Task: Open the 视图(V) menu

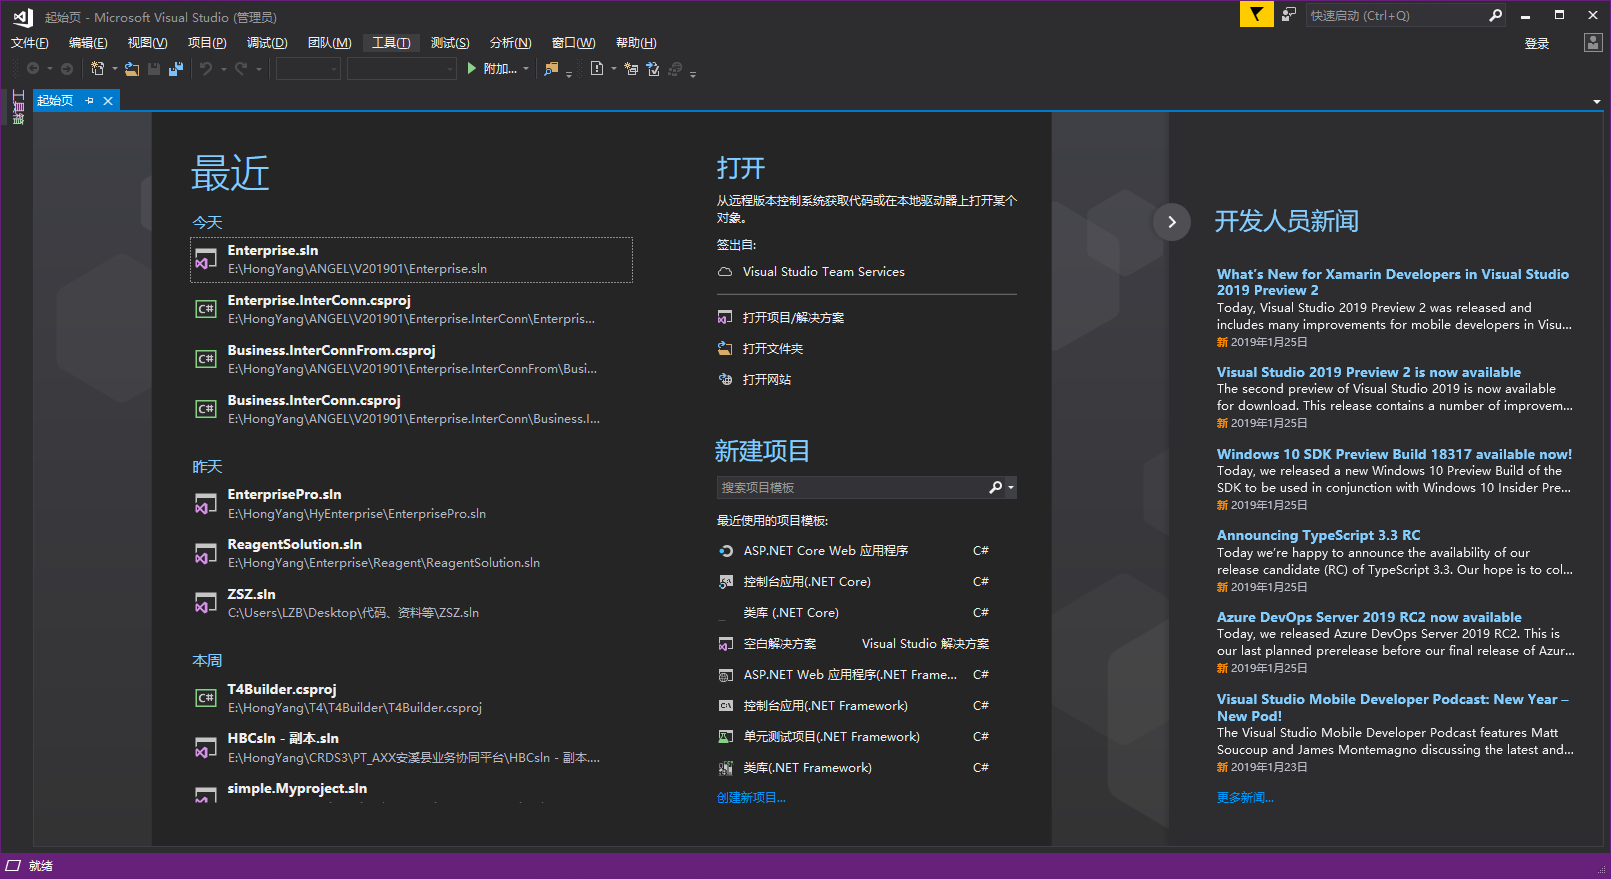Action: (x=147, y=42)
